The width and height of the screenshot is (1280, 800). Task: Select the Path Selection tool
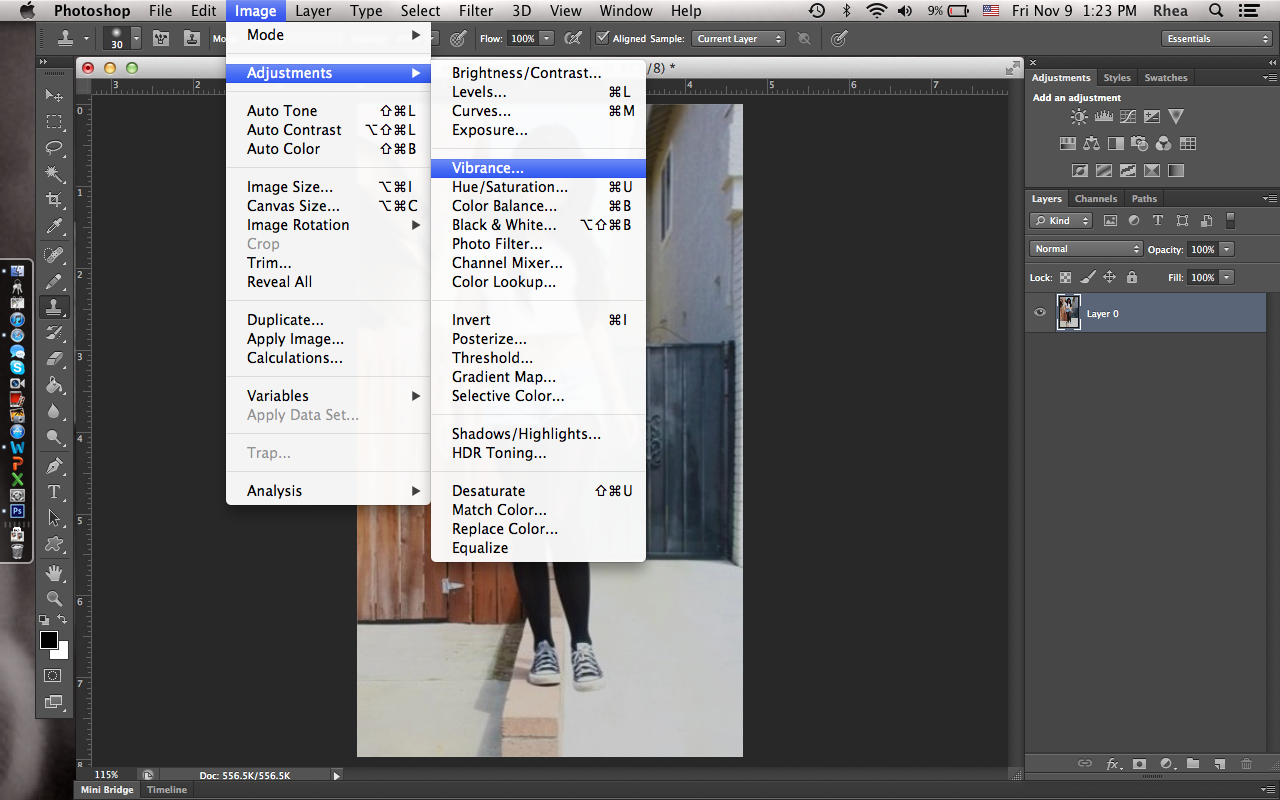(x=54, y=518)
